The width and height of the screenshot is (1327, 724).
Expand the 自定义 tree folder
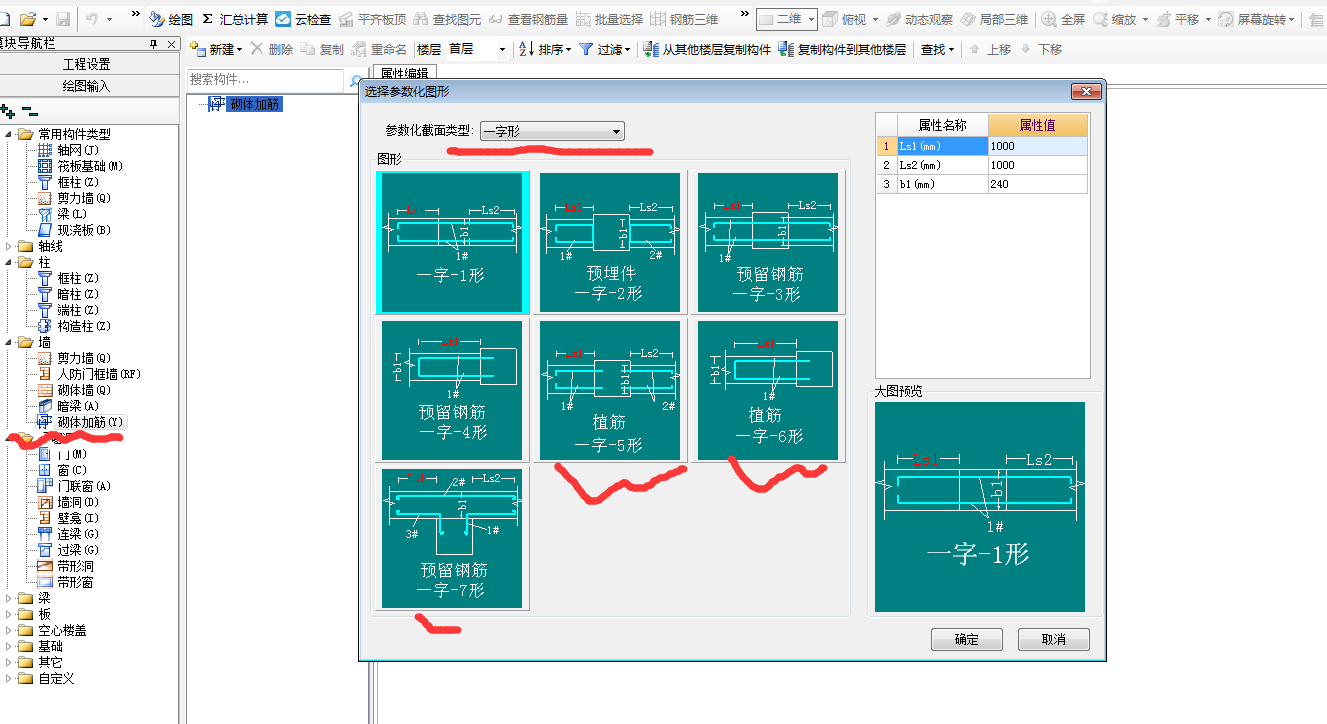pyautogui.click(x=11, y=678)
